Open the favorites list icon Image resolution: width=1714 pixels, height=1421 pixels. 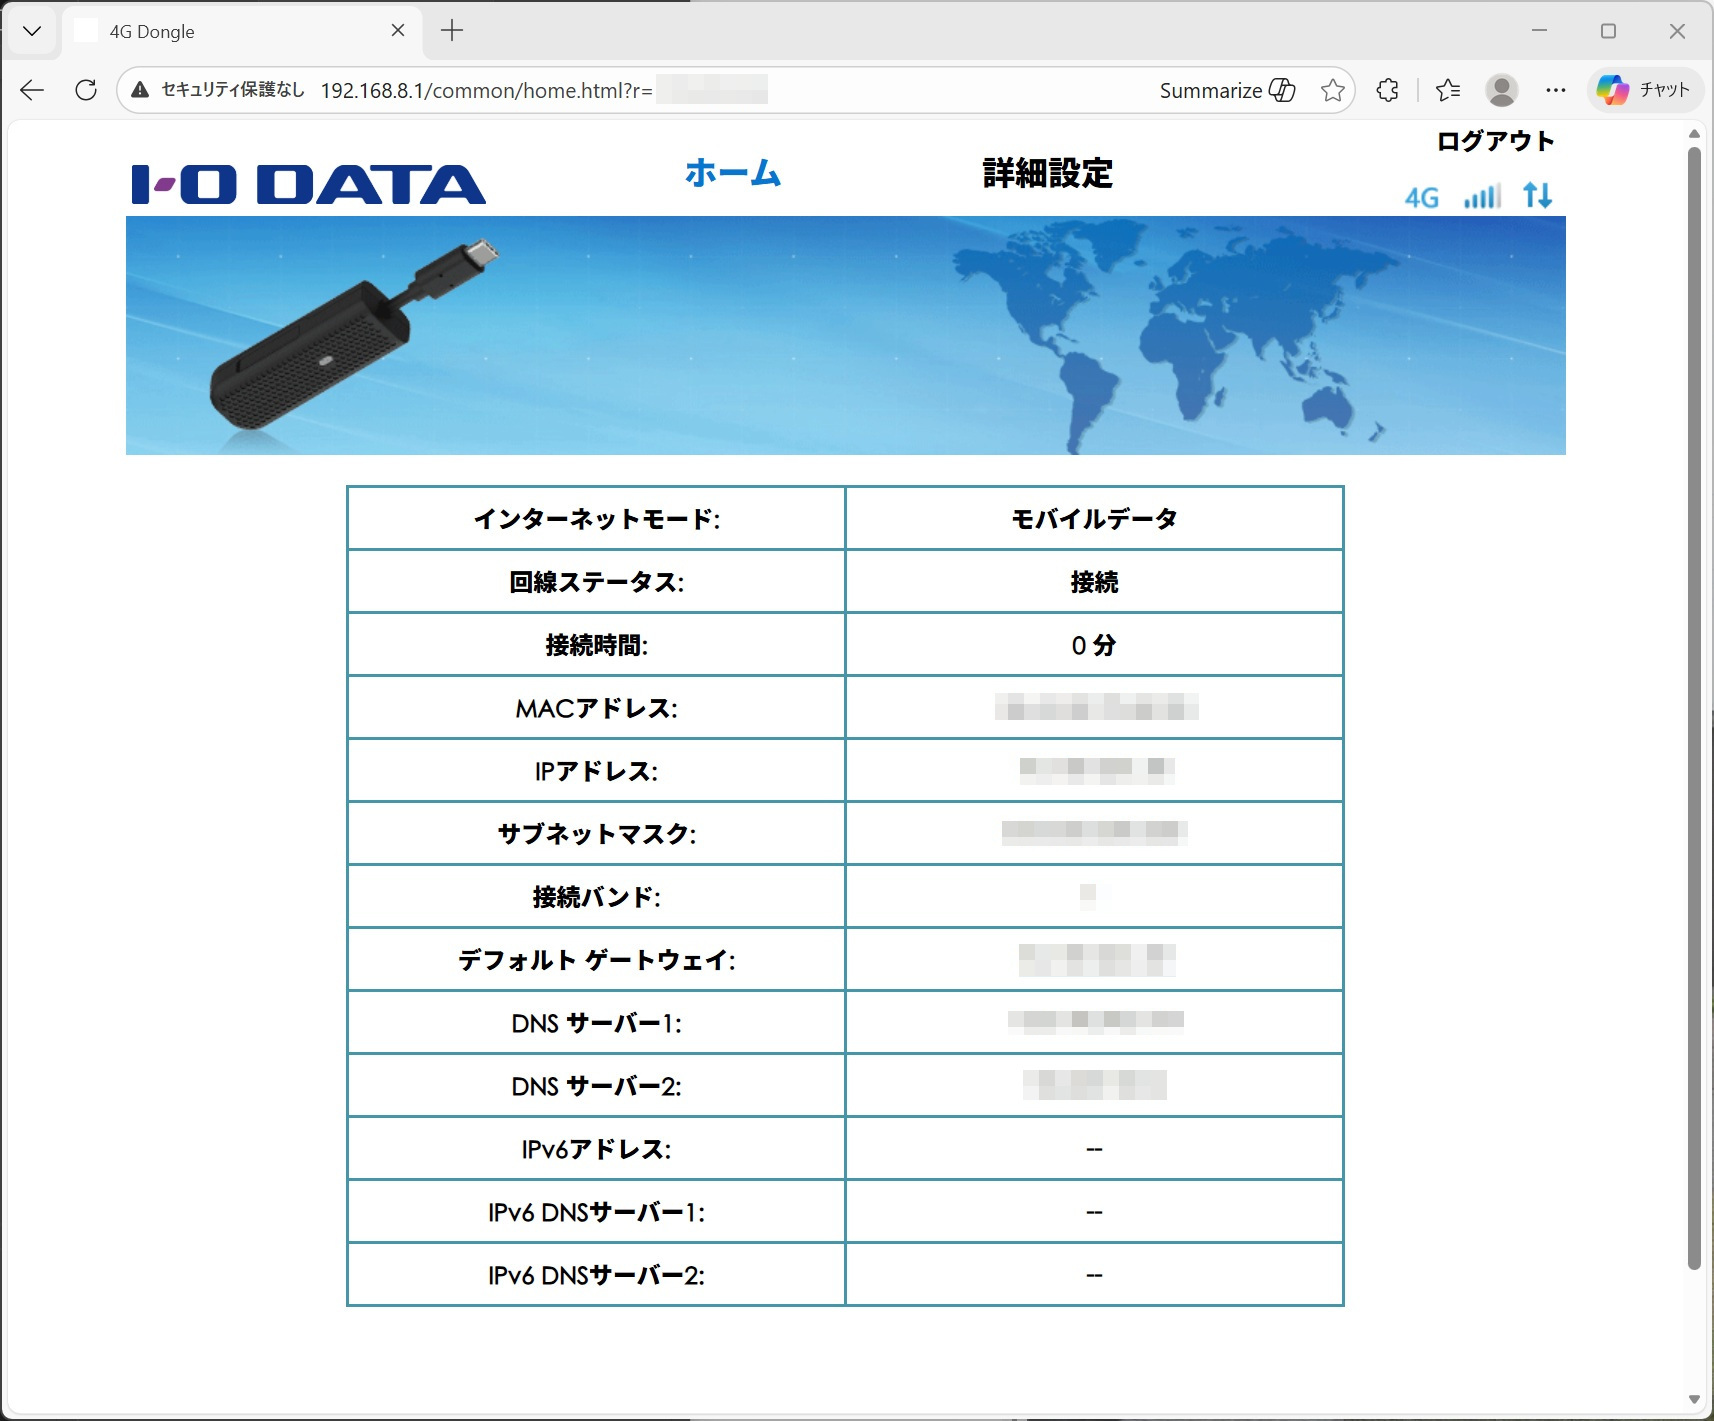tap(1447, 90)
